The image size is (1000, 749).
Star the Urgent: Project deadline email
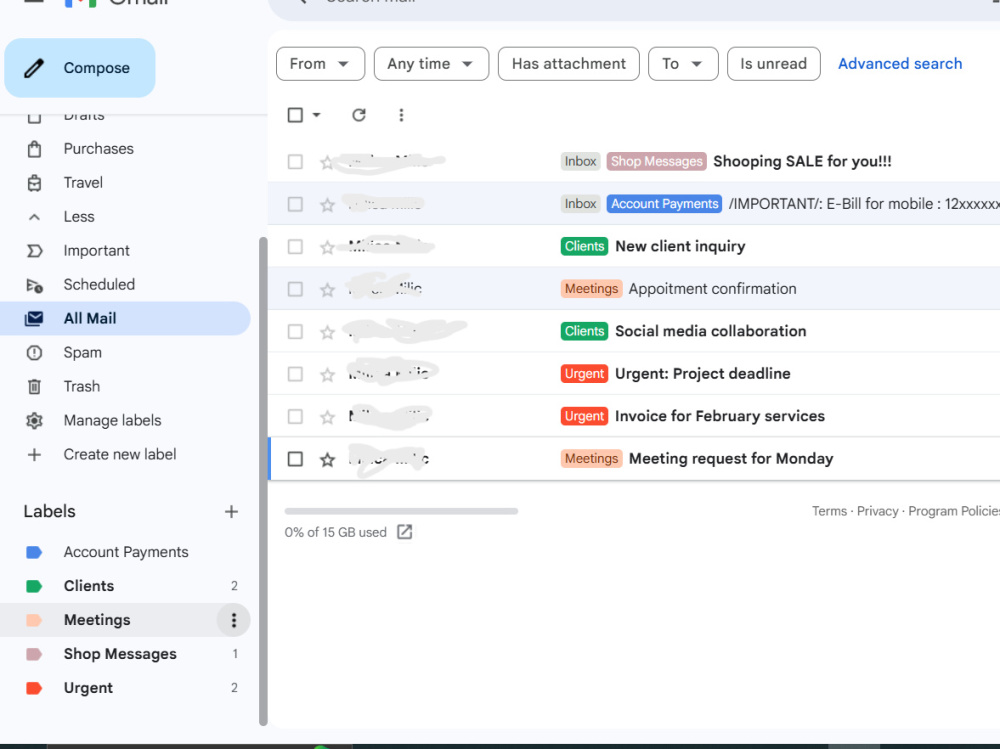click(x=327, y=375)
